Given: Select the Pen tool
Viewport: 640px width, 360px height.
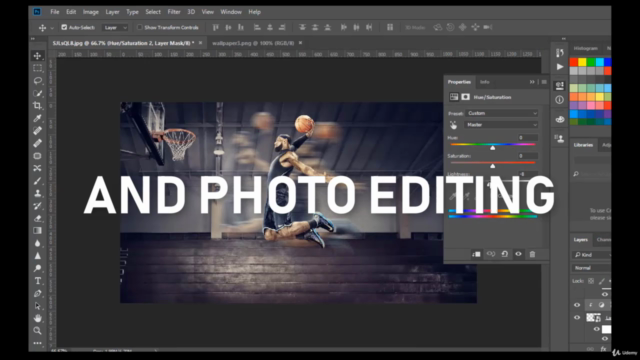Looking at the screenshot, I should (x=38, y=293).
